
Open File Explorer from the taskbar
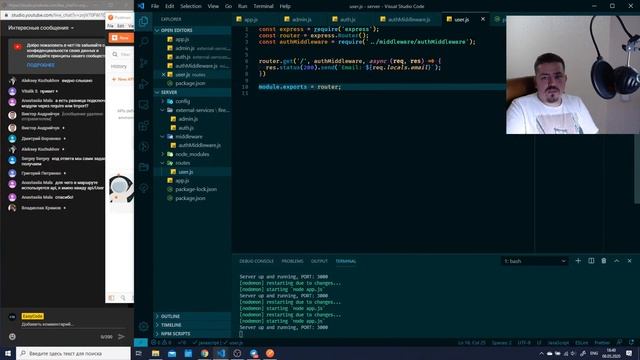(156, 353)
